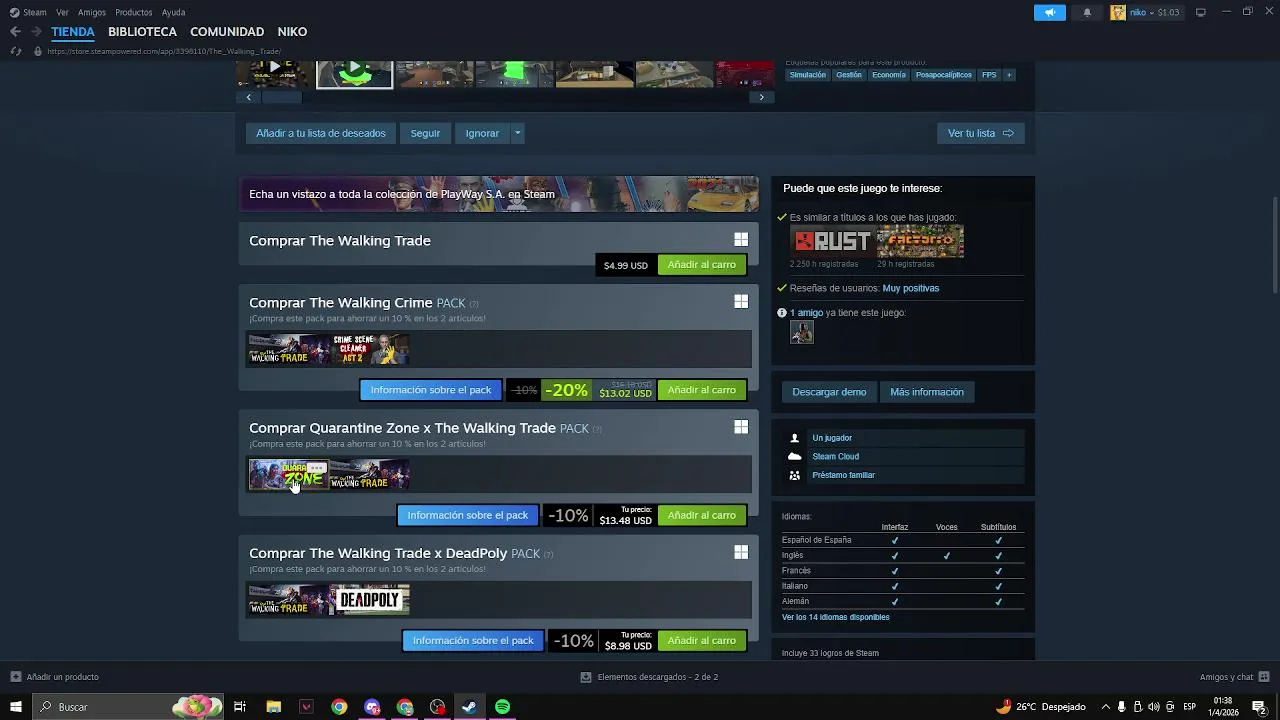Image resolution: width=1280 pixels, height=720 pixels.
Task: Add Quarantine Zone pack to cart
Action: pyautogui.click(x=702, y=515)
